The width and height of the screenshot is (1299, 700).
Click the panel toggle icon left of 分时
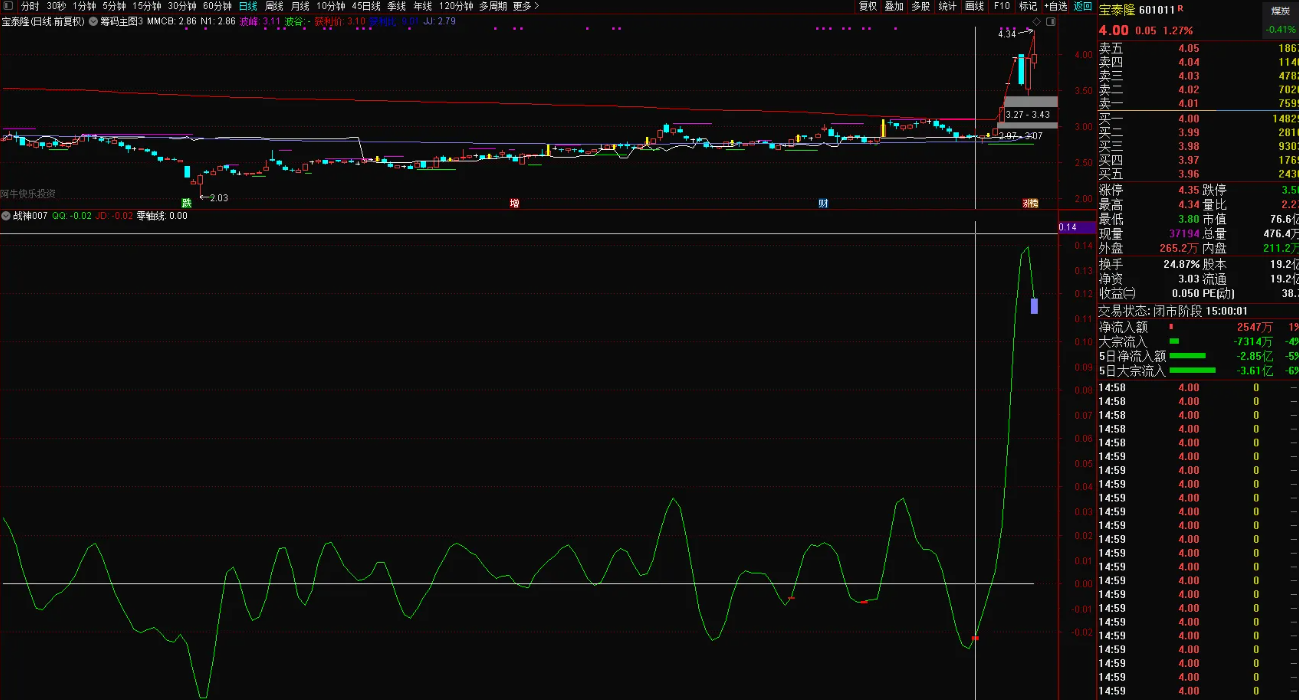pos(8,6)
